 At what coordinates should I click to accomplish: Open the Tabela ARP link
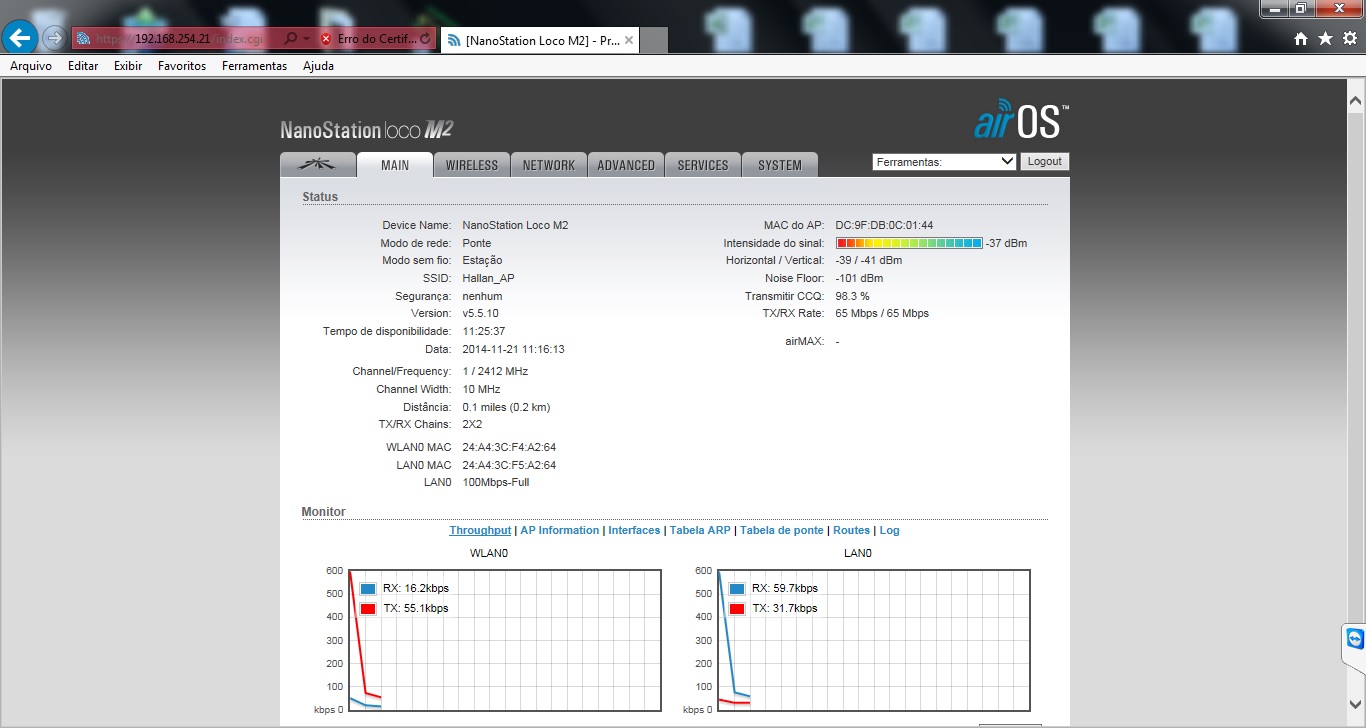click(700, 530)
